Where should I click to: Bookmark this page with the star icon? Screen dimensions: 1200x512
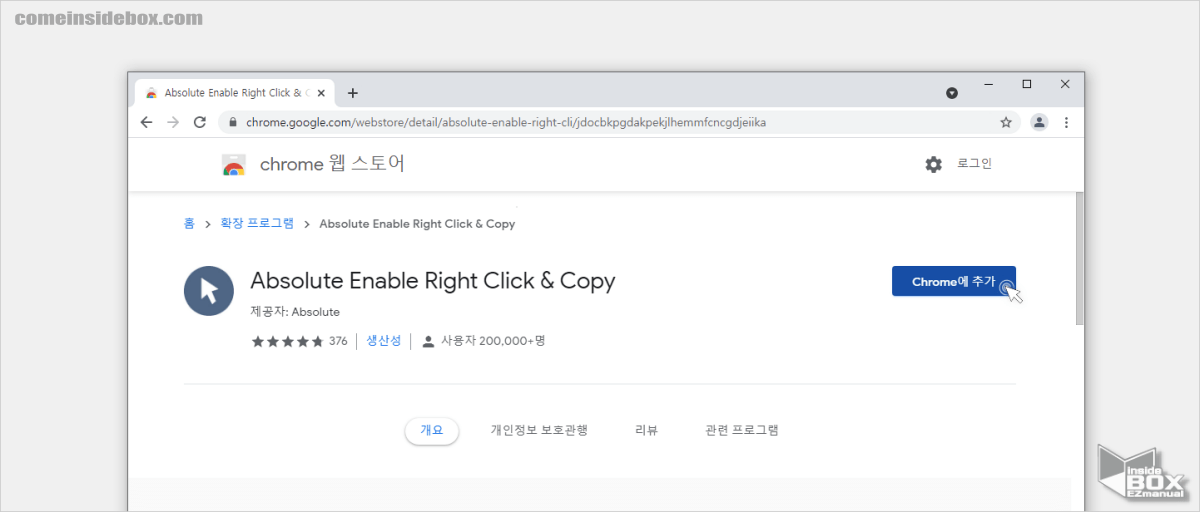[1006, 122]
